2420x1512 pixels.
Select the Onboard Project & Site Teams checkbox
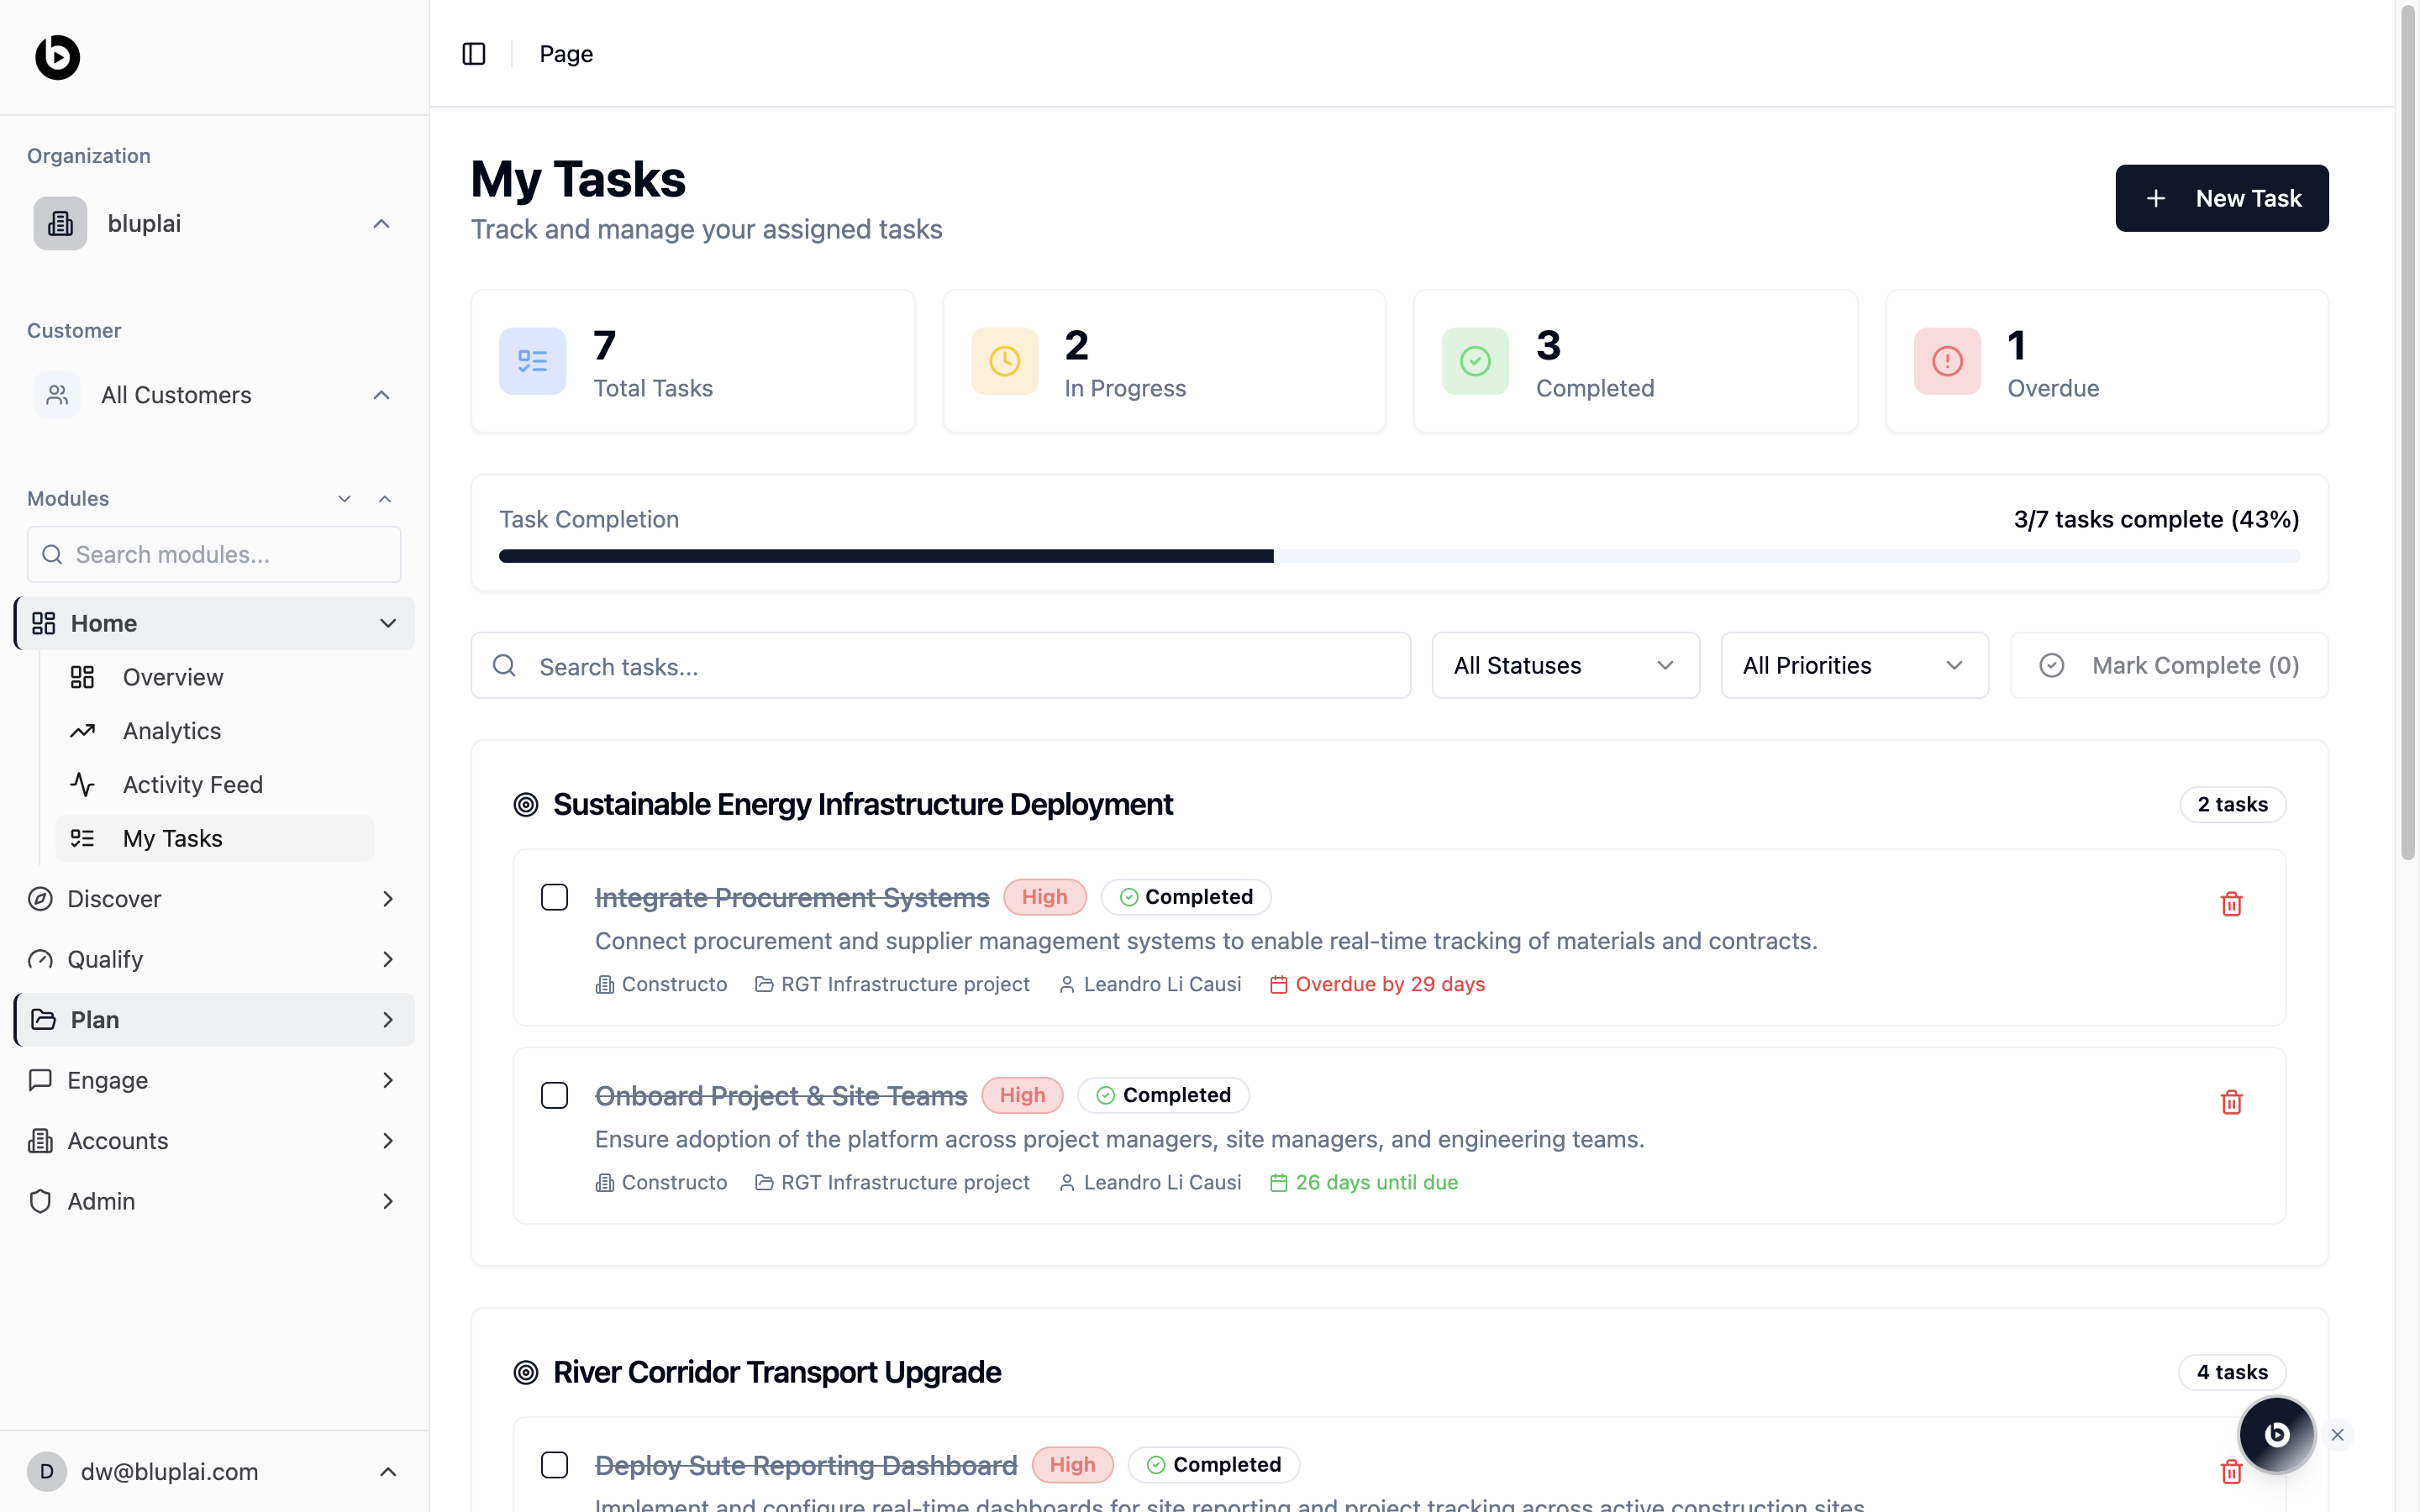point(555,1095)
